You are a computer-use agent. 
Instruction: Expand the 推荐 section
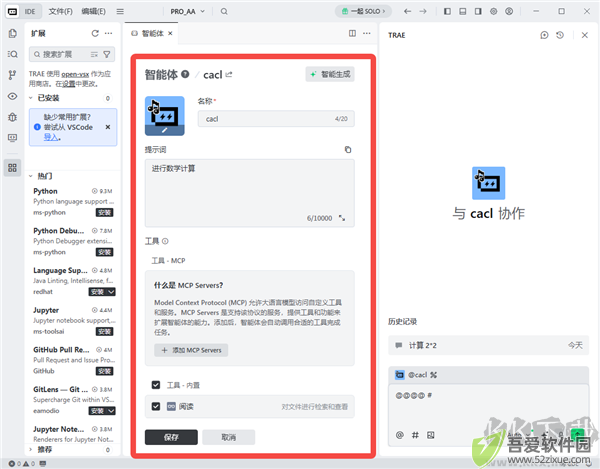31,449
